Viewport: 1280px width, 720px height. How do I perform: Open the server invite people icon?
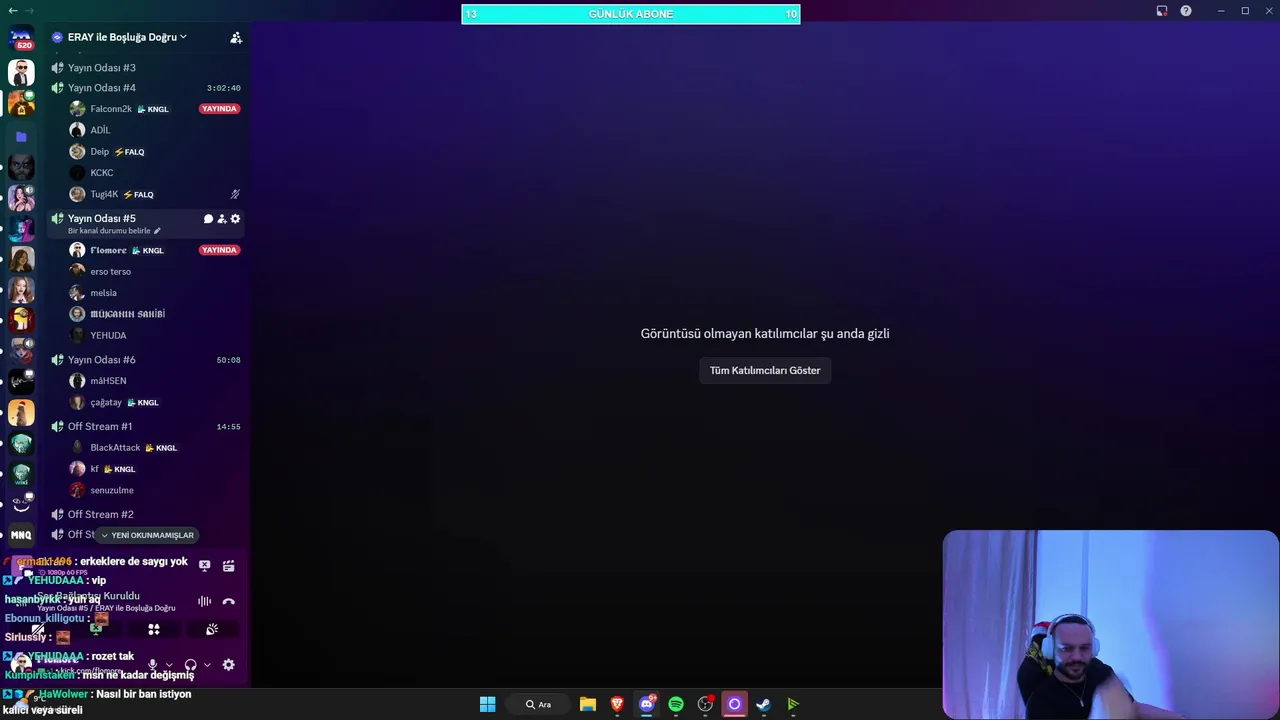(x=236, y=37)
